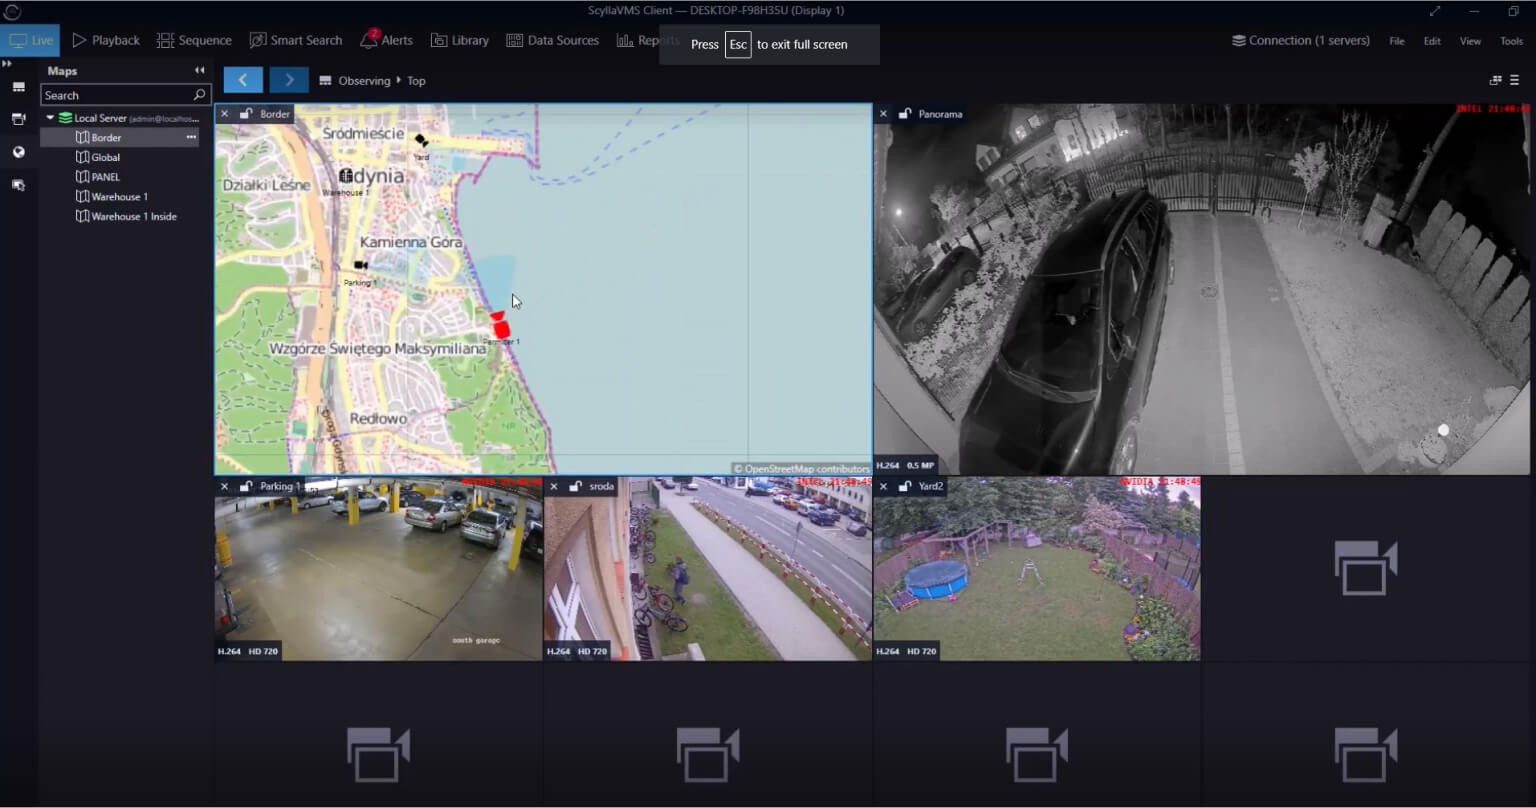This screenshot has width=1536, height=808.
Task: Switch to the Live tab
Action: tap(30, 41)
